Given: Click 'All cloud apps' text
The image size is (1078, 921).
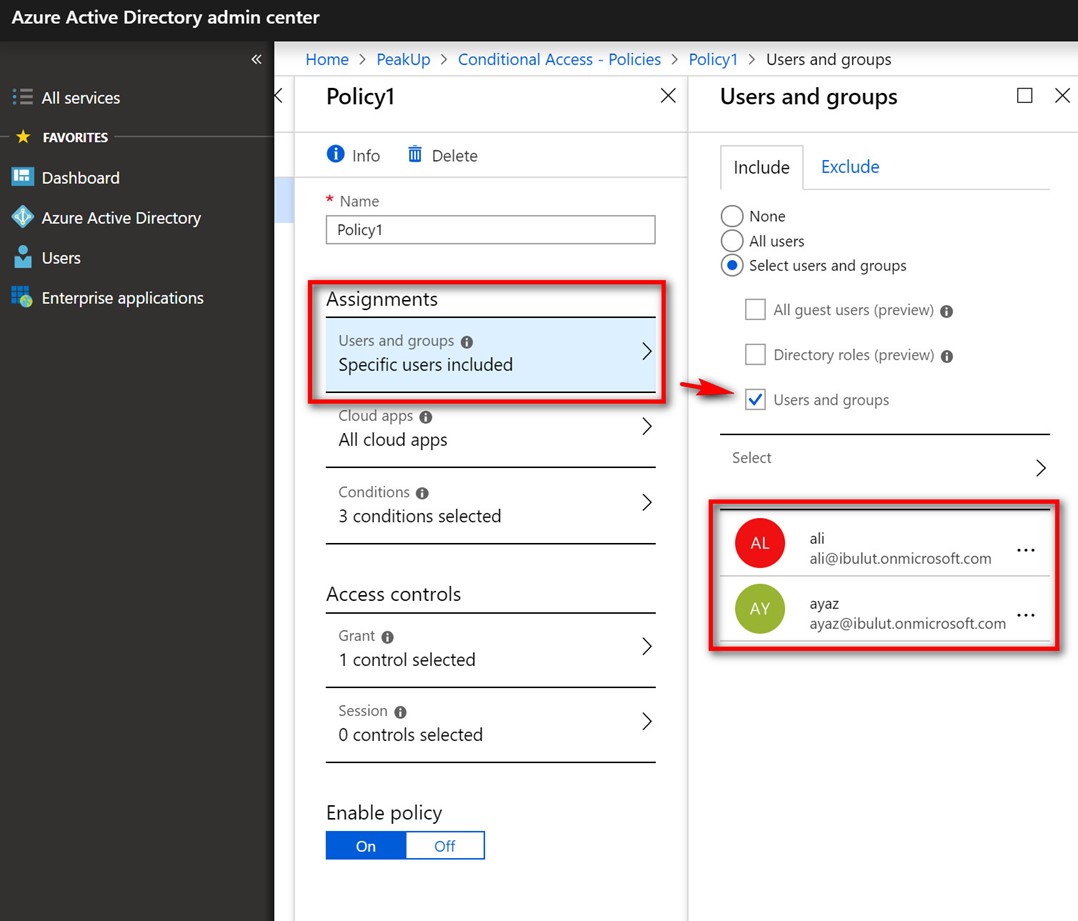Looking at the screenshot, I should click(x=393, y=440).
